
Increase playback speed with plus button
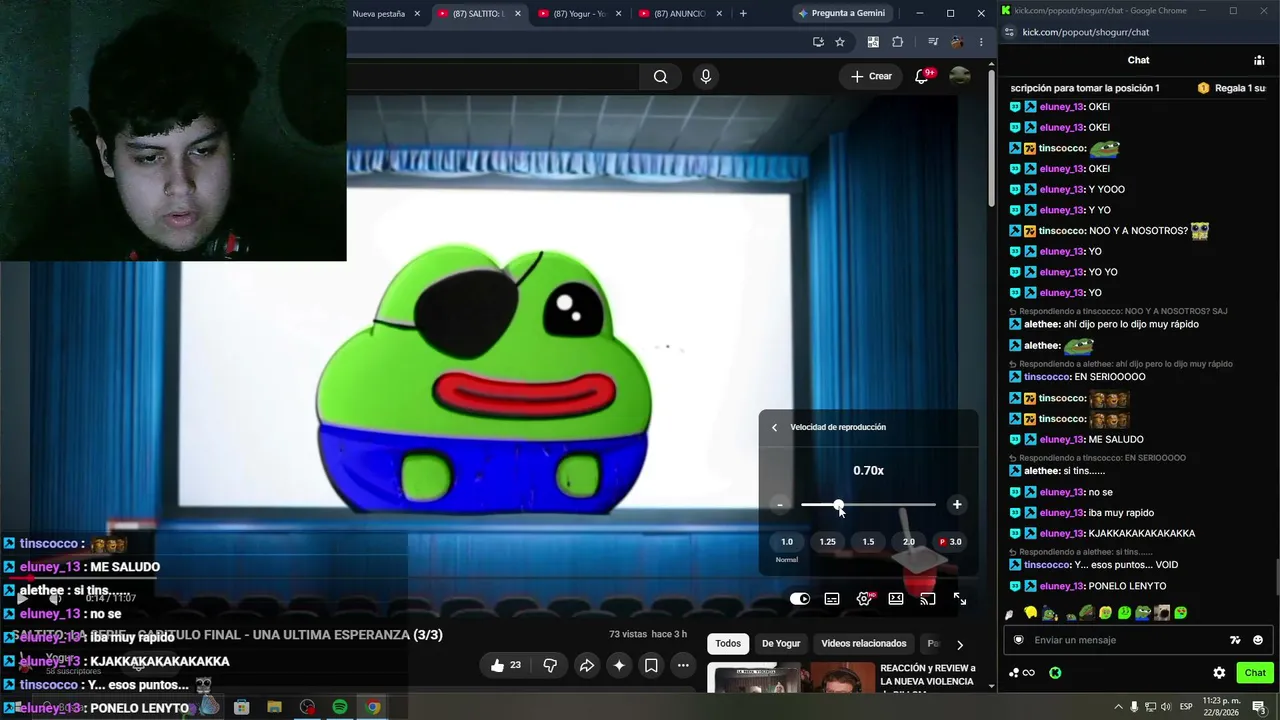point(957,505)
